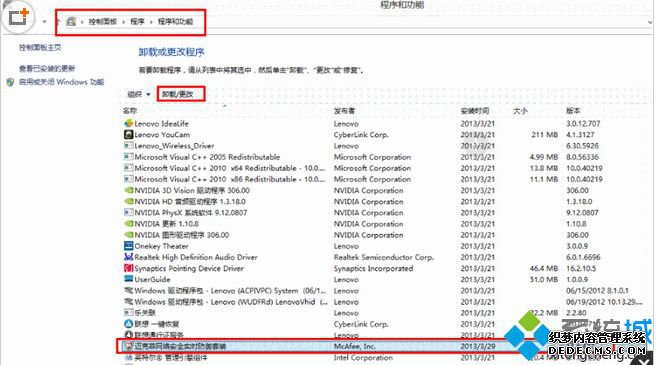Click the NVIDIA 3D Vision driver icon

(128, 190)
